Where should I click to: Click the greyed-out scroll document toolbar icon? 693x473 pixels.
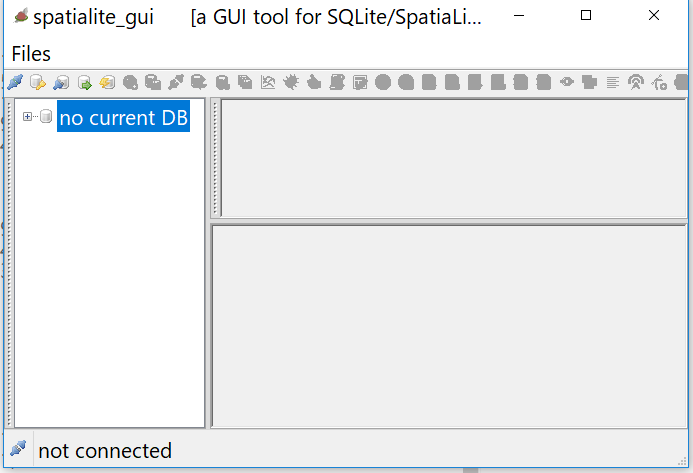click(337, 82)
